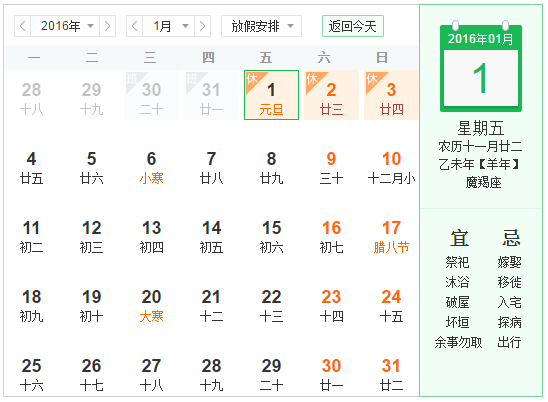Screen dimensions: 548x402
Task: Click 返回今天 button
Action: click(353, 26)
